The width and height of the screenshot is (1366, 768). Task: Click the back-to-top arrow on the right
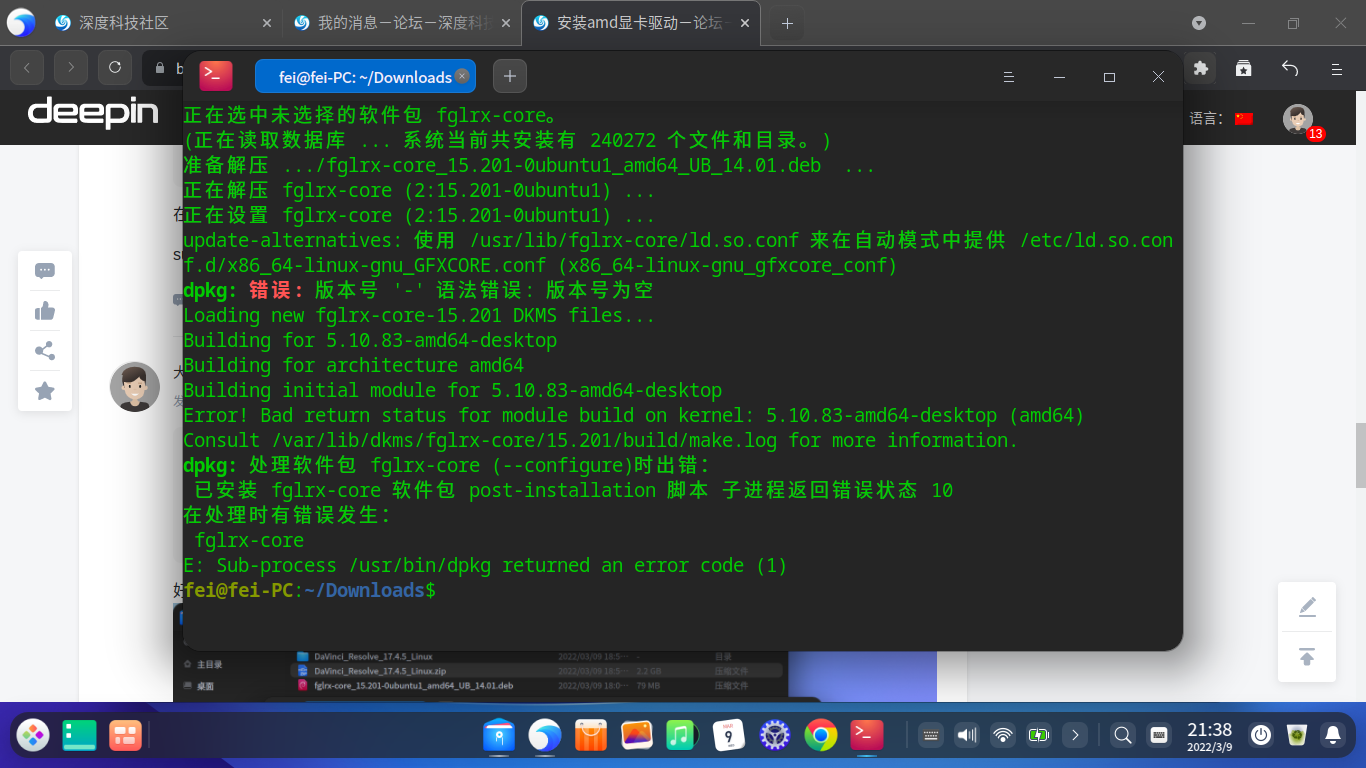point(1307,657)
